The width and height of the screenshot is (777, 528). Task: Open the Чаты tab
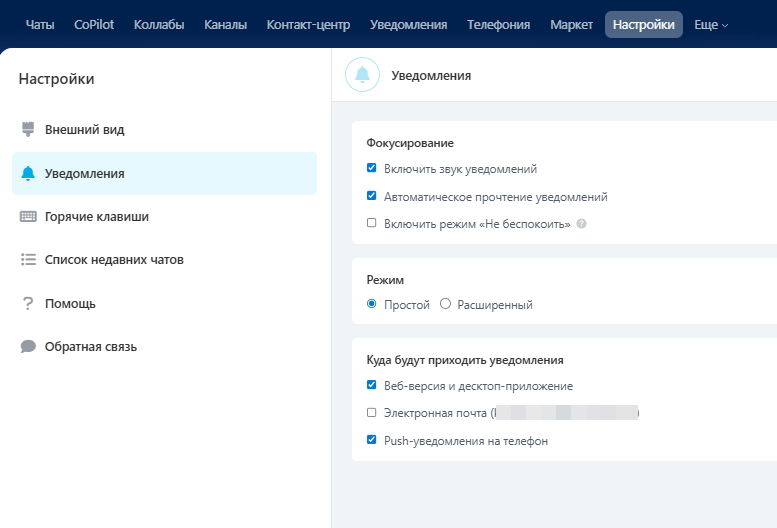coord(40,25)
